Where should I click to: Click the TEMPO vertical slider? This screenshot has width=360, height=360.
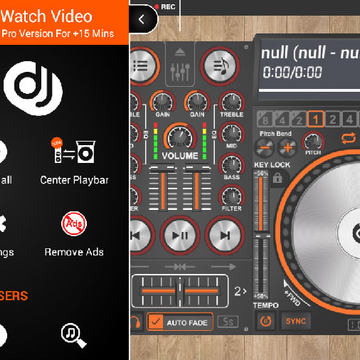pyautogui.click(x=260, y=235)
